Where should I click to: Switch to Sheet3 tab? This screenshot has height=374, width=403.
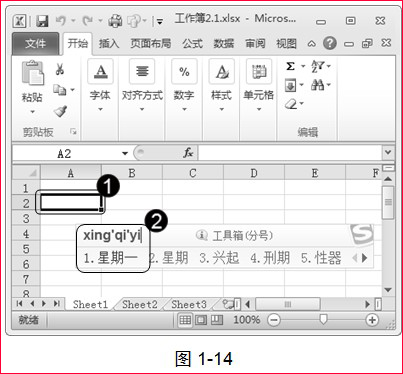coord(189,304)
